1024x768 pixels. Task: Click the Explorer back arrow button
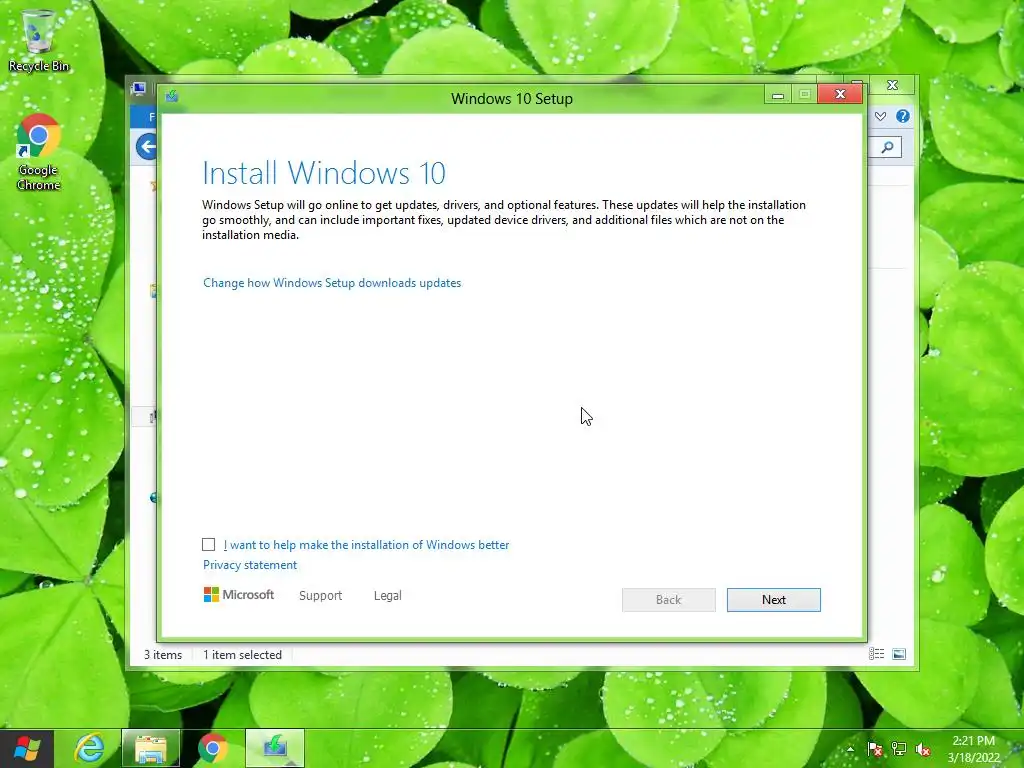tap(147, 146)
